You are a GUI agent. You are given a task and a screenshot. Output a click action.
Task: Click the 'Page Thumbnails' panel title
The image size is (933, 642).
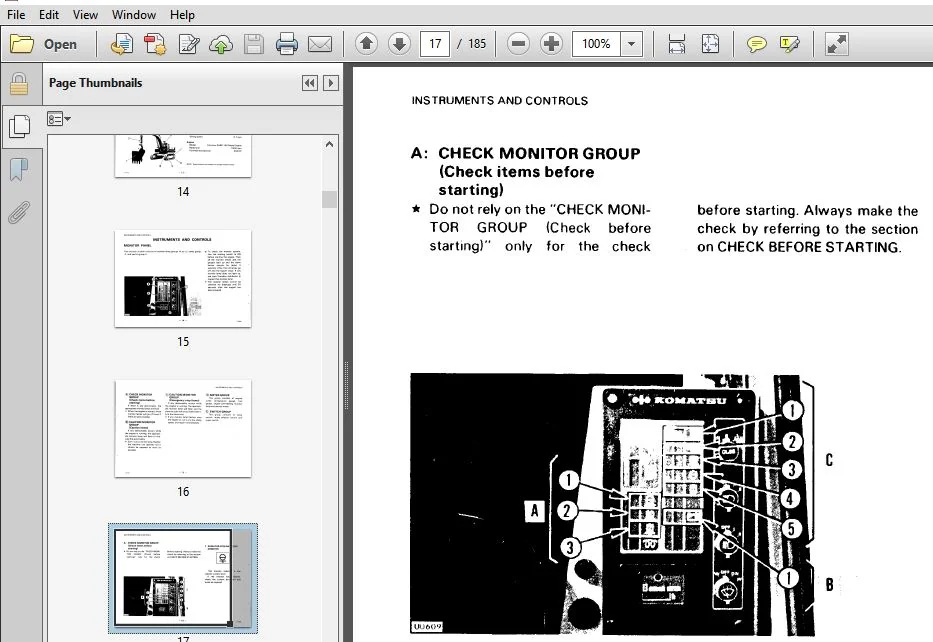click(x=95, y=83)
